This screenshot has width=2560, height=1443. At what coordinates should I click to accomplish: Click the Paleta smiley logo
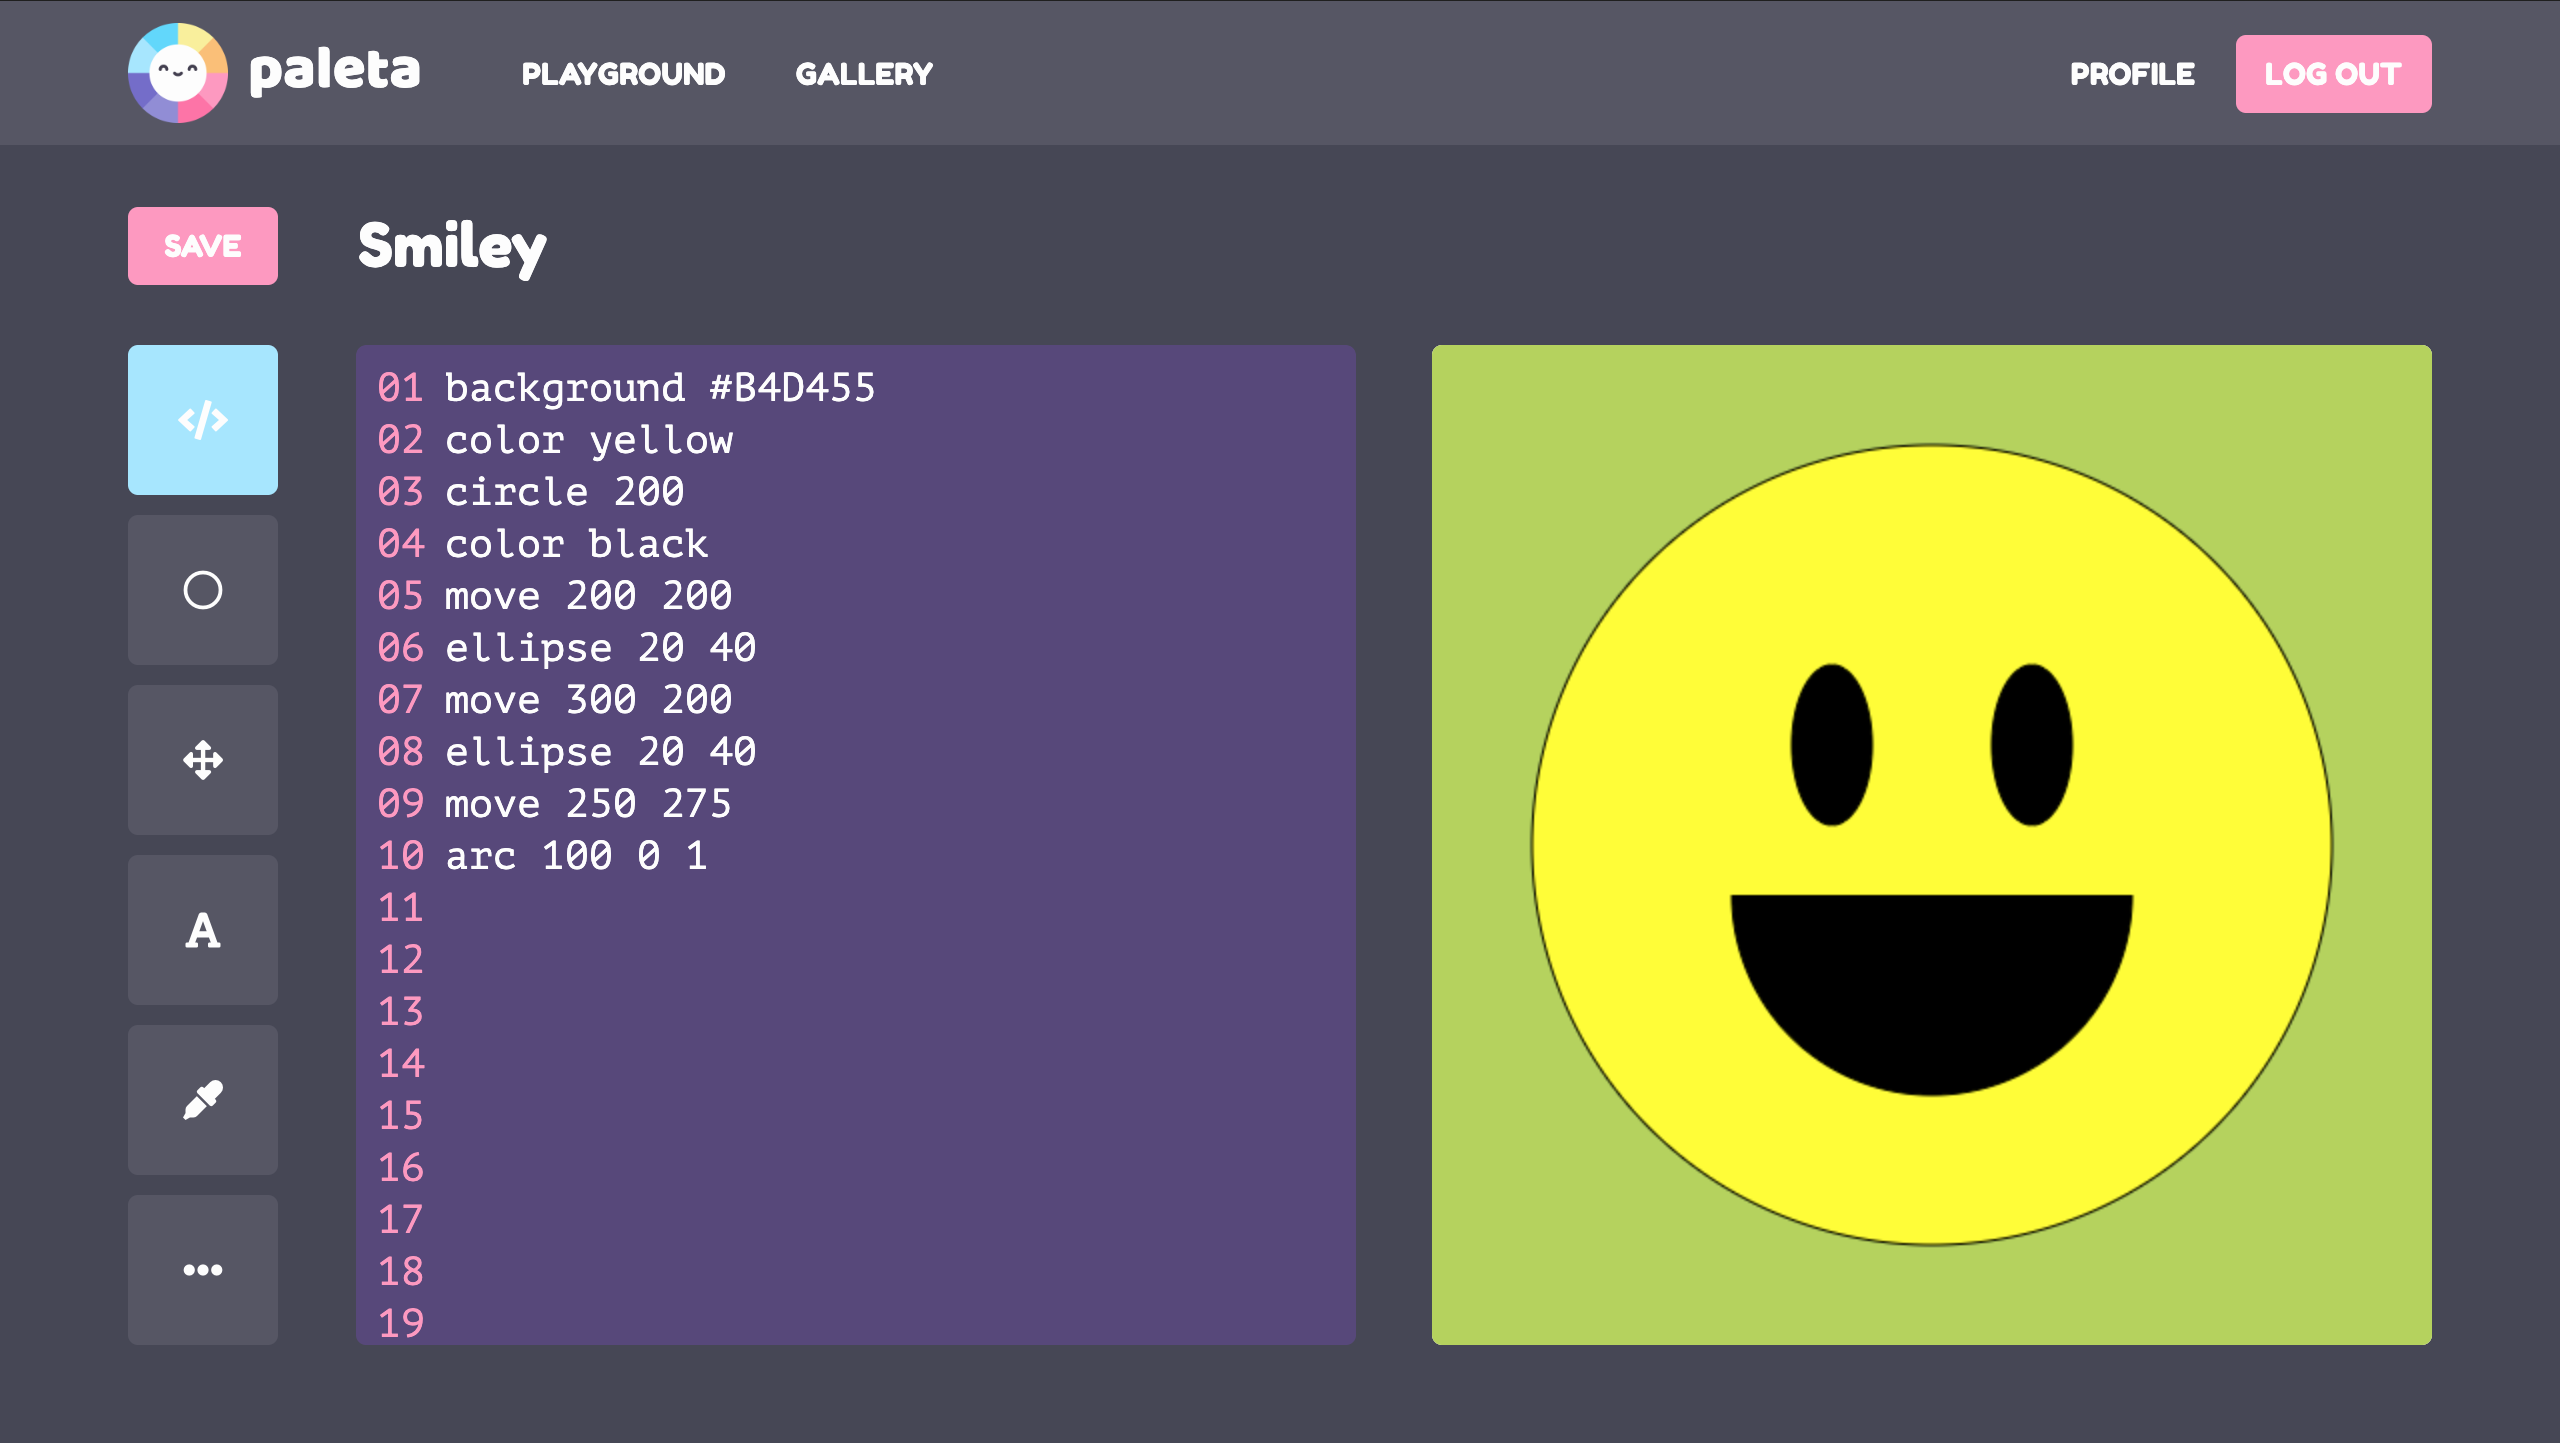pyautogui.click(x=180, y=72)
